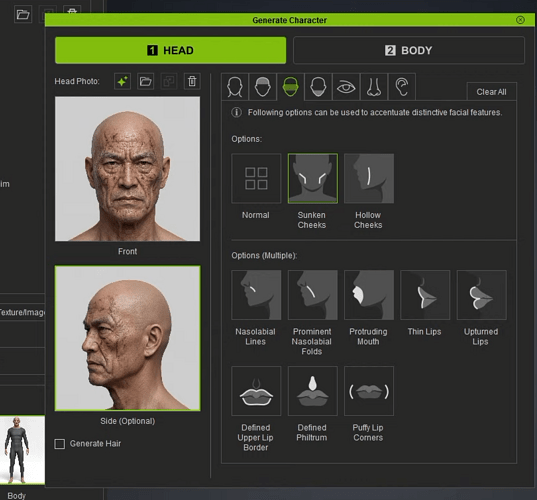Switch to the HEAD tab

[171, 50]
